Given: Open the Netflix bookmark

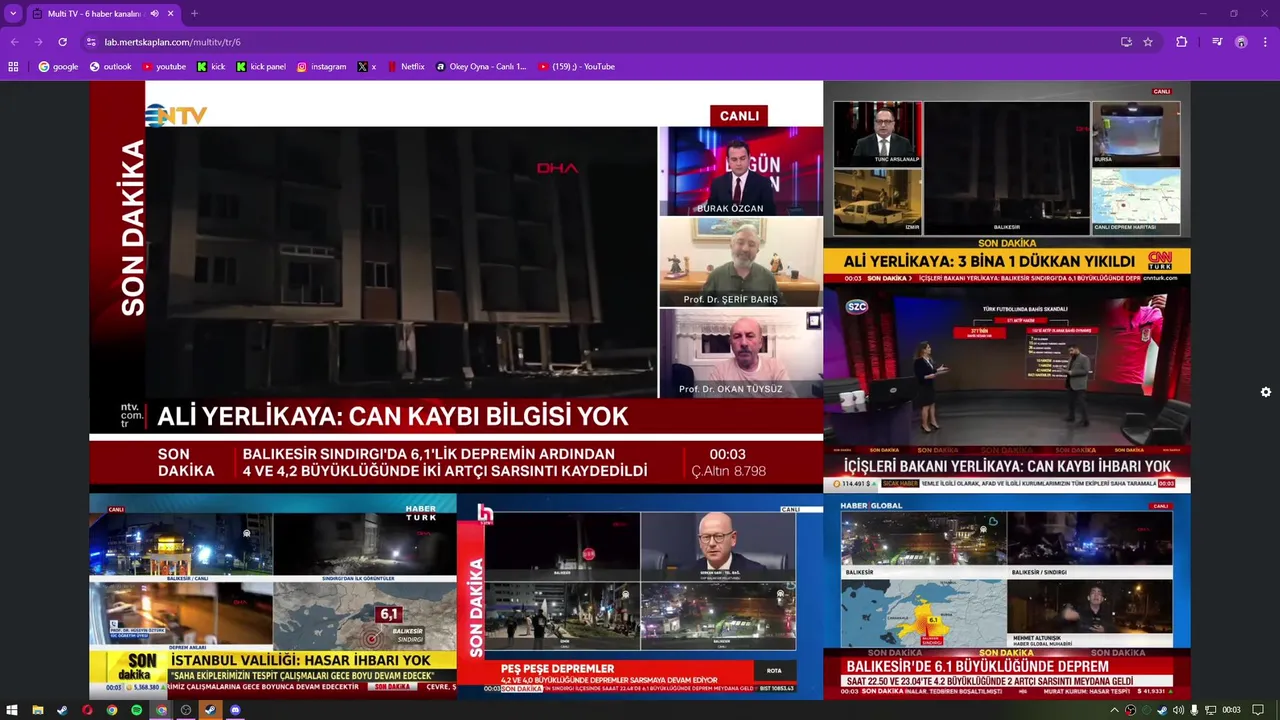Looking at the screenshot, I should [x=405, y=67].
